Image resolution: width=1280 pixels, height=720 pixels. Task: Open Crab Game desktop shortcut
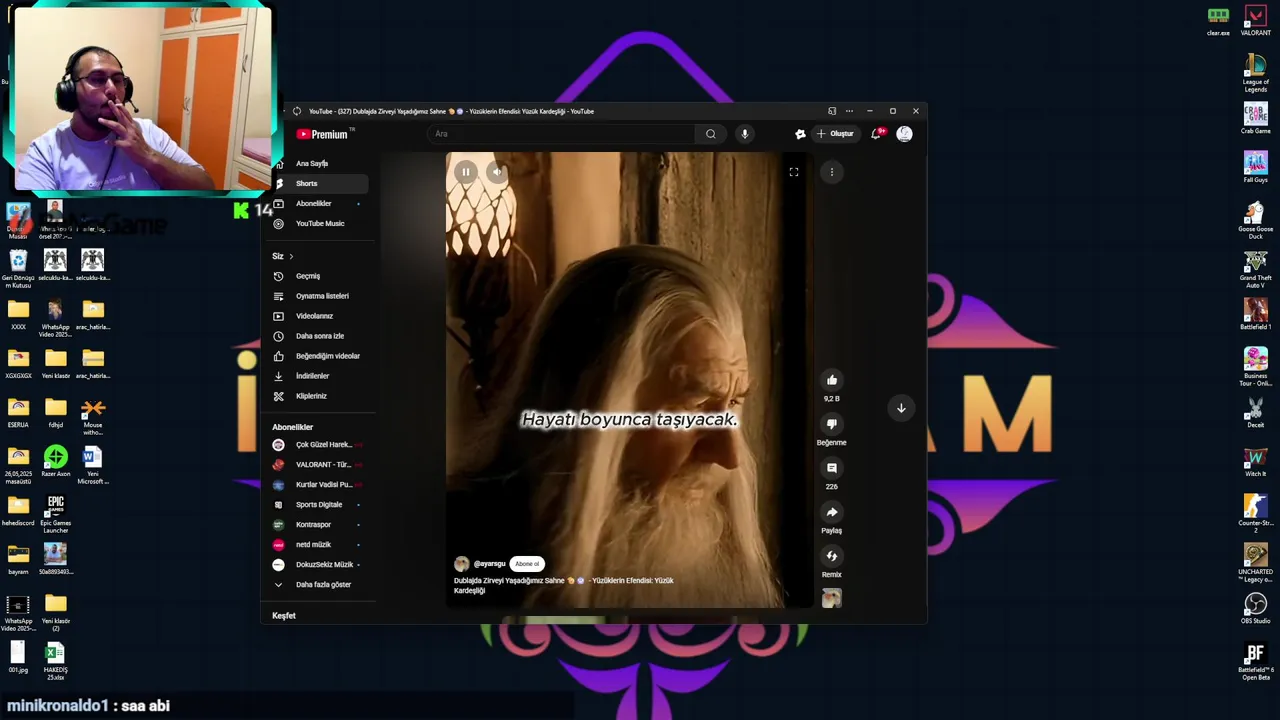click(x=1255, y=118)
